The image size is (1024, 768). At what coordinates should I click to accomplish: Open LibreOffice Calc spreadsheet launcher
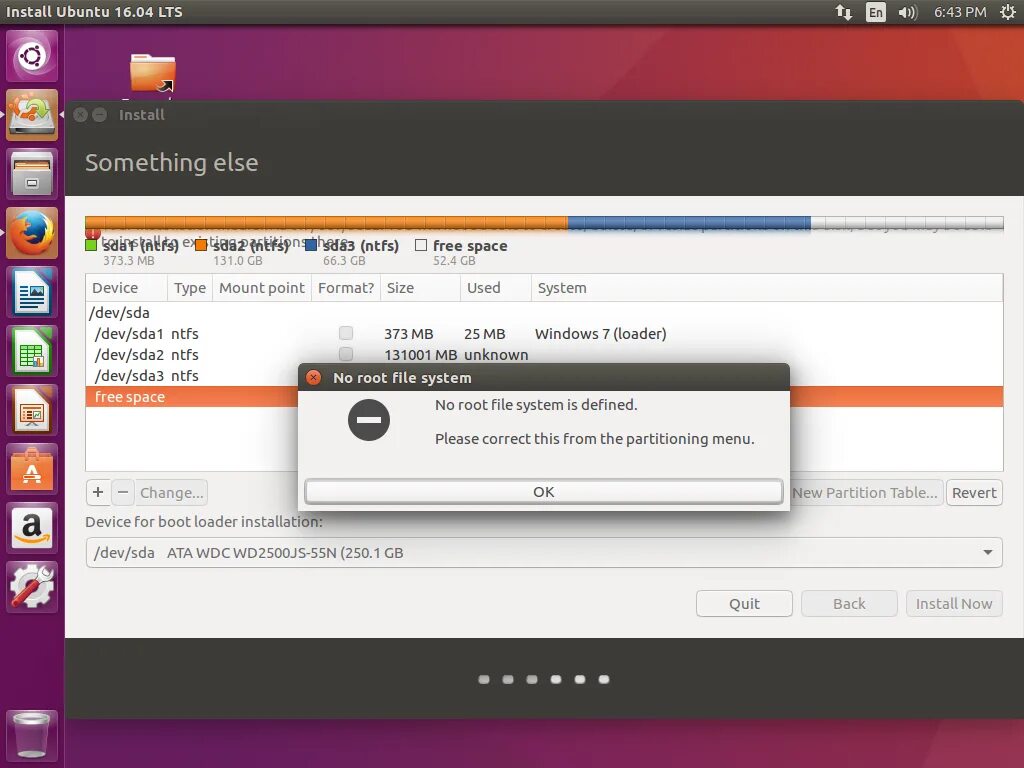(32, 351)
